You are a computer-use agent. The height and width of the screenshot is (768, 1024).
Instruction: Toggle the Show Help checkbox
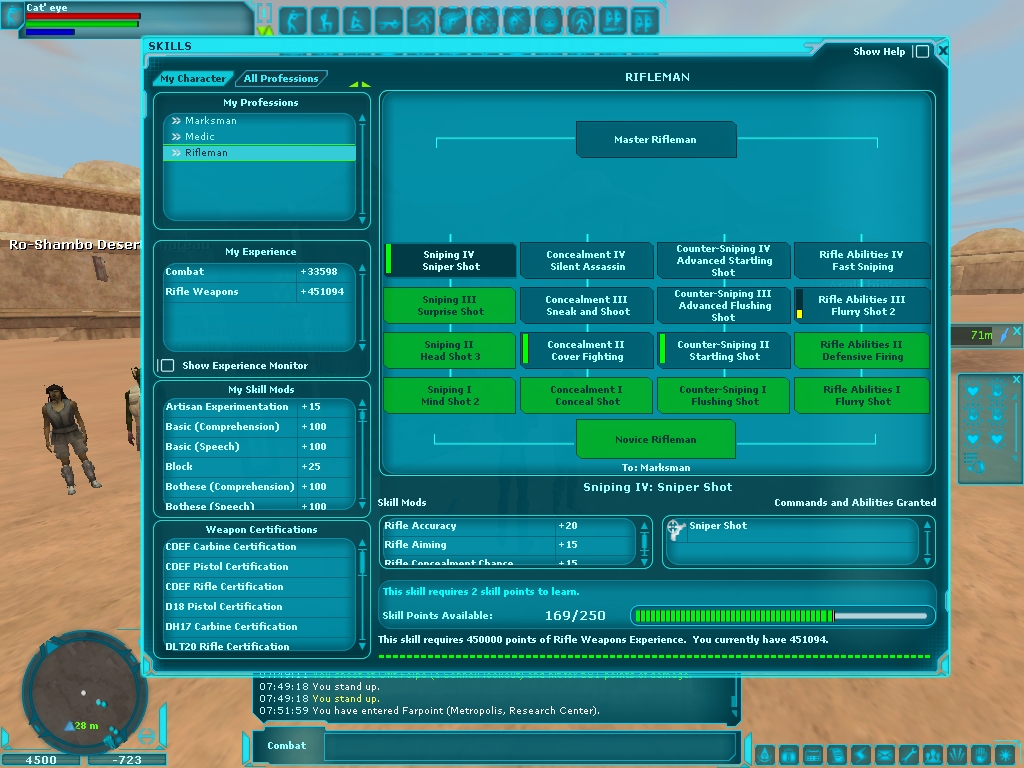pos(921,52)
